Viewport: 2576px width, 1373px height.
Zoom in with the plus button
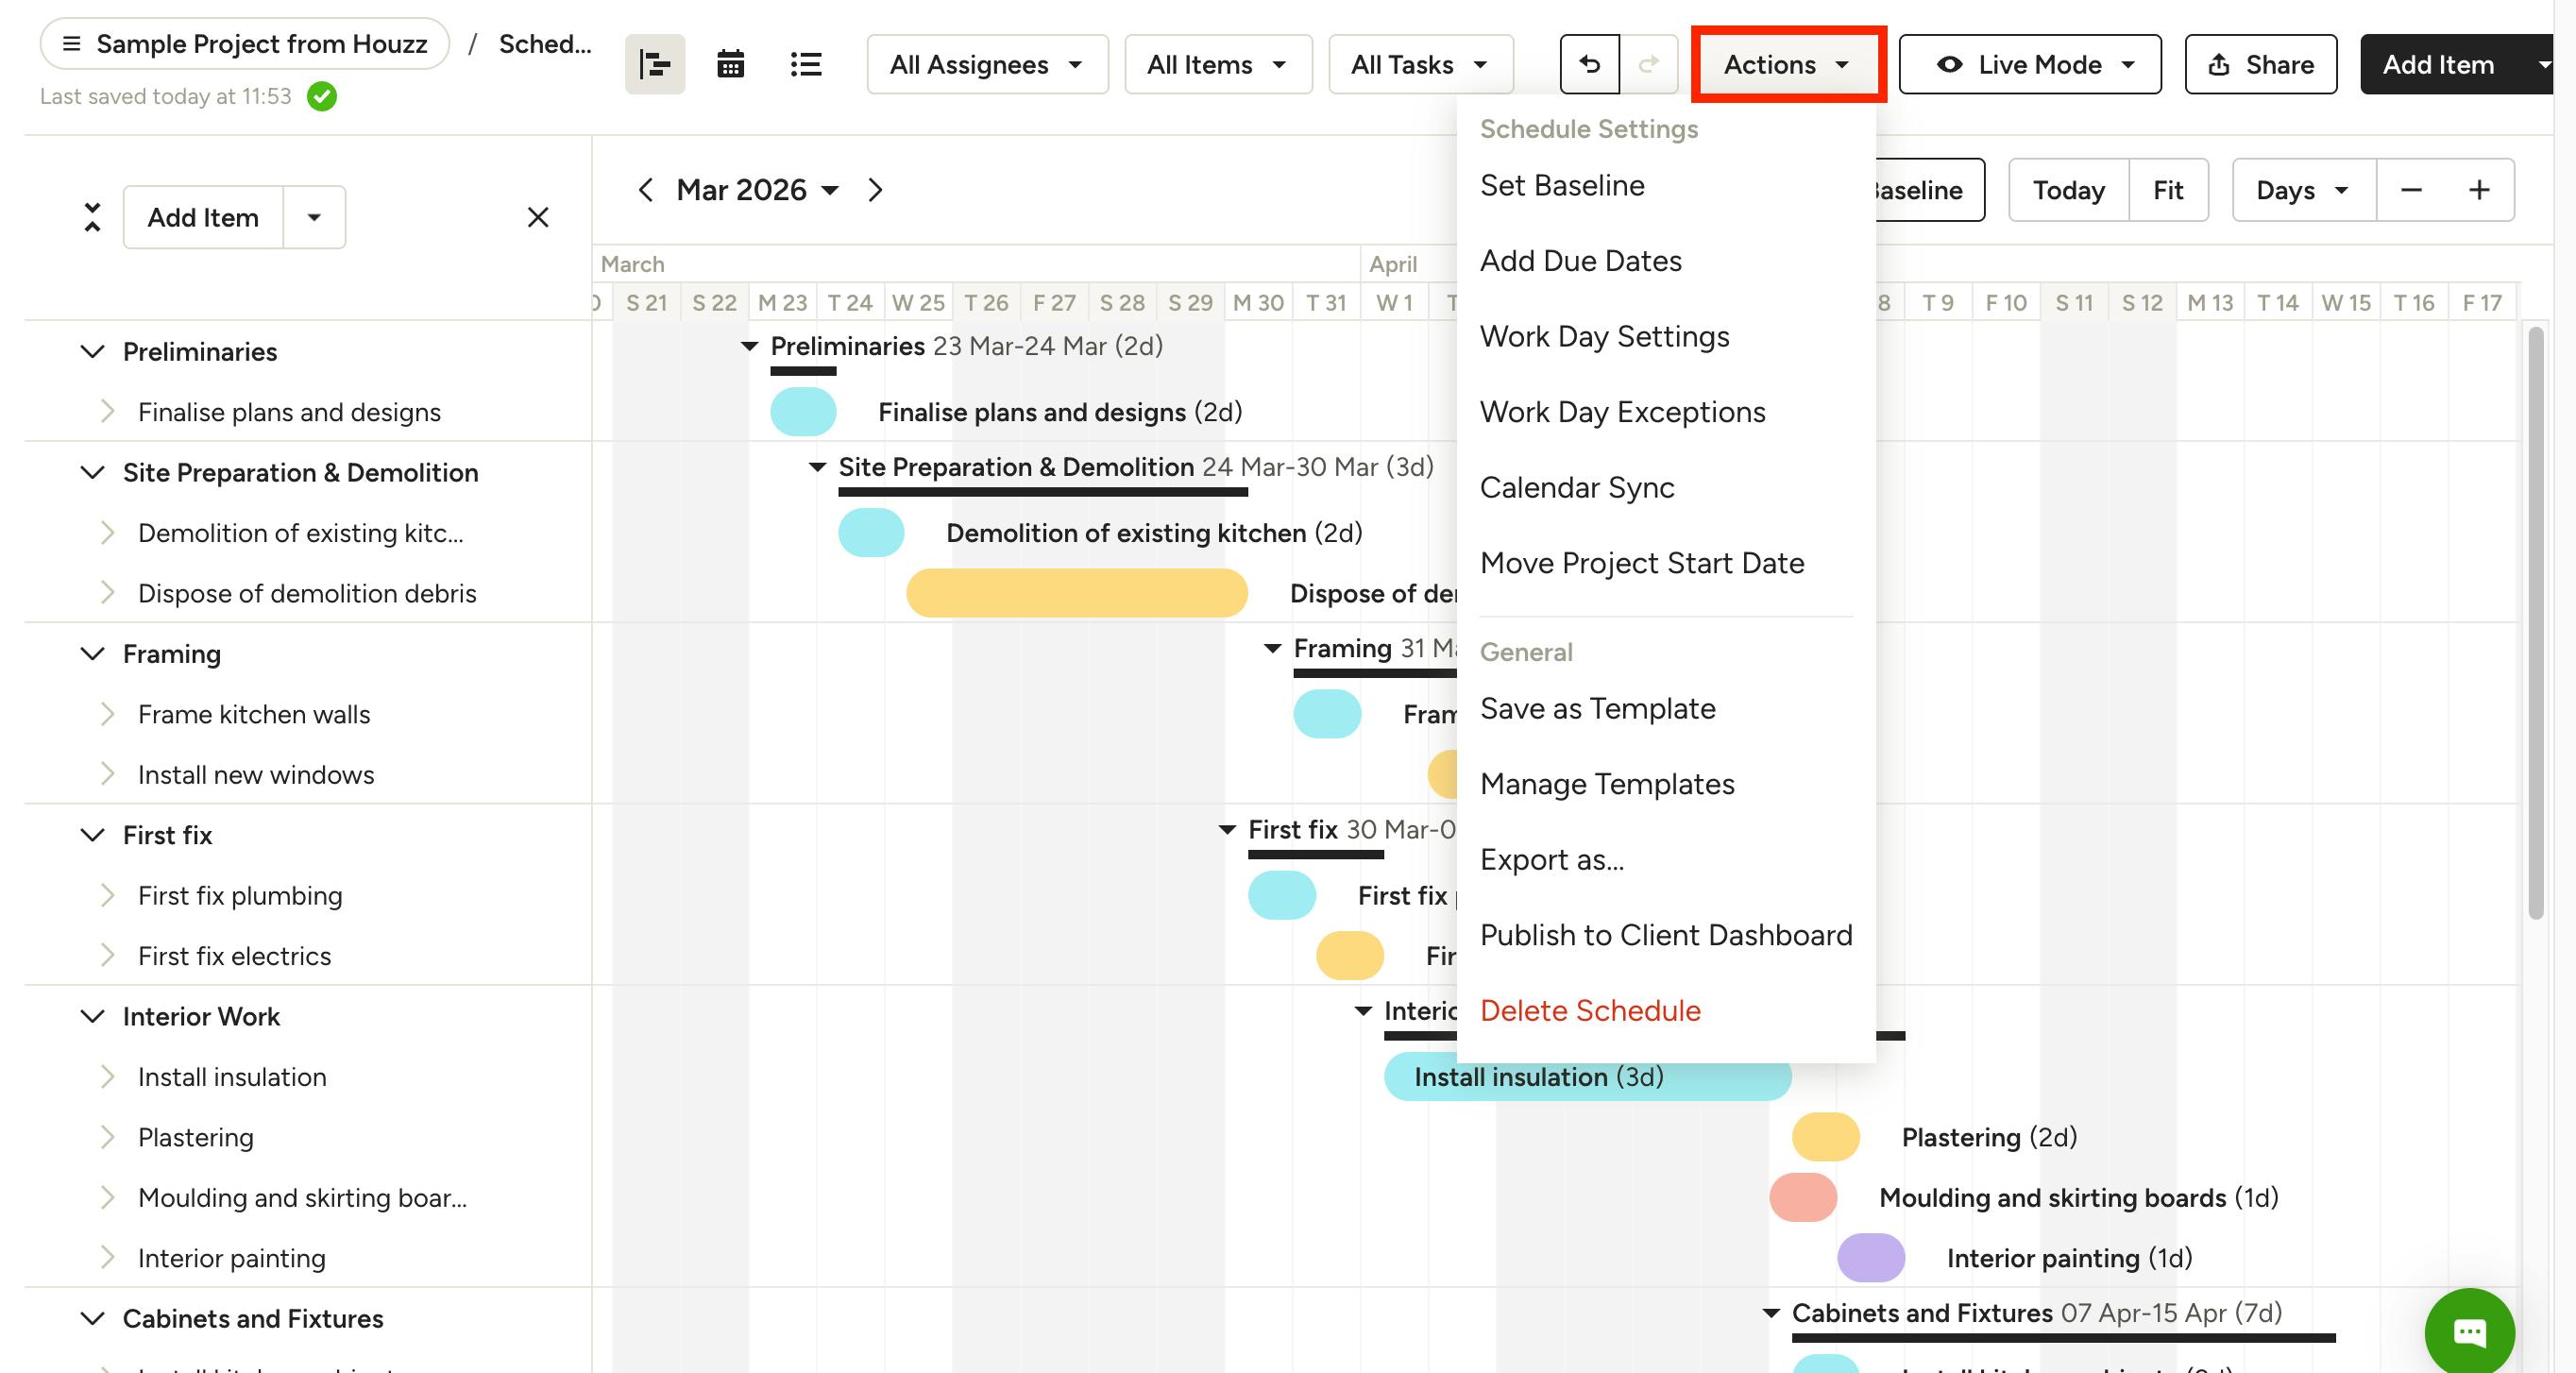[2478, 190]
